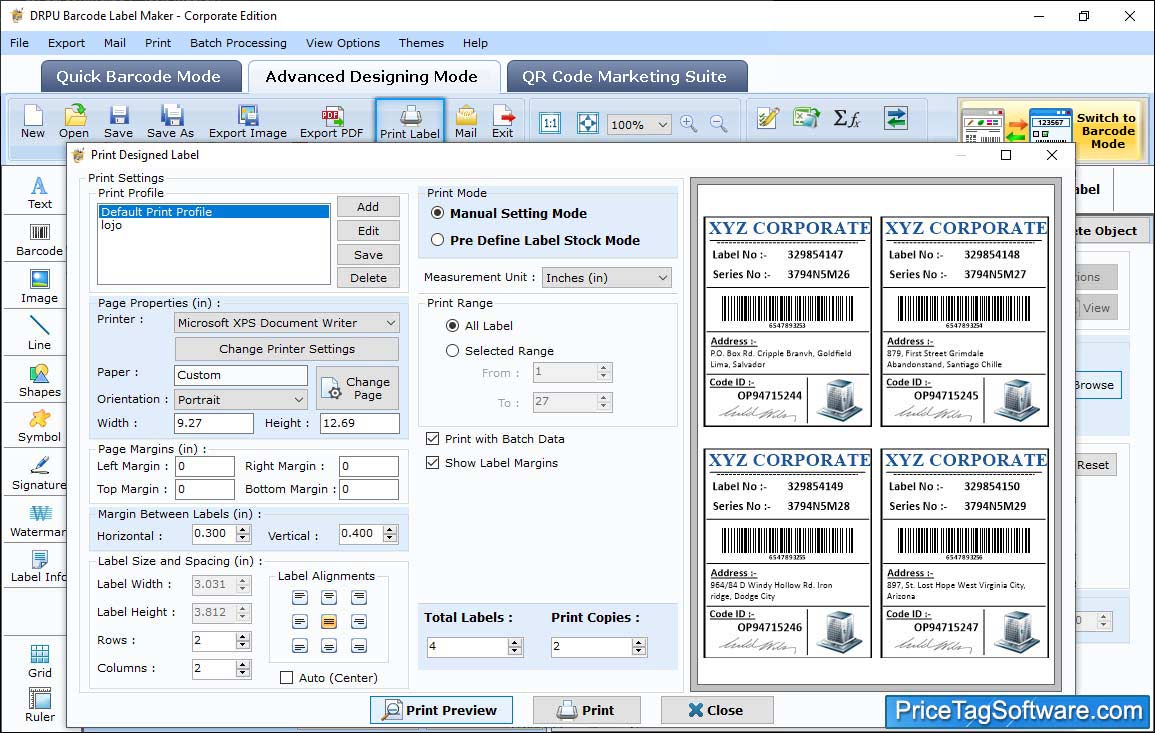The height and width of the screenshot is (733, 1155).
Task: Click the zoom out magnifier icon
Action: (718, 124)
